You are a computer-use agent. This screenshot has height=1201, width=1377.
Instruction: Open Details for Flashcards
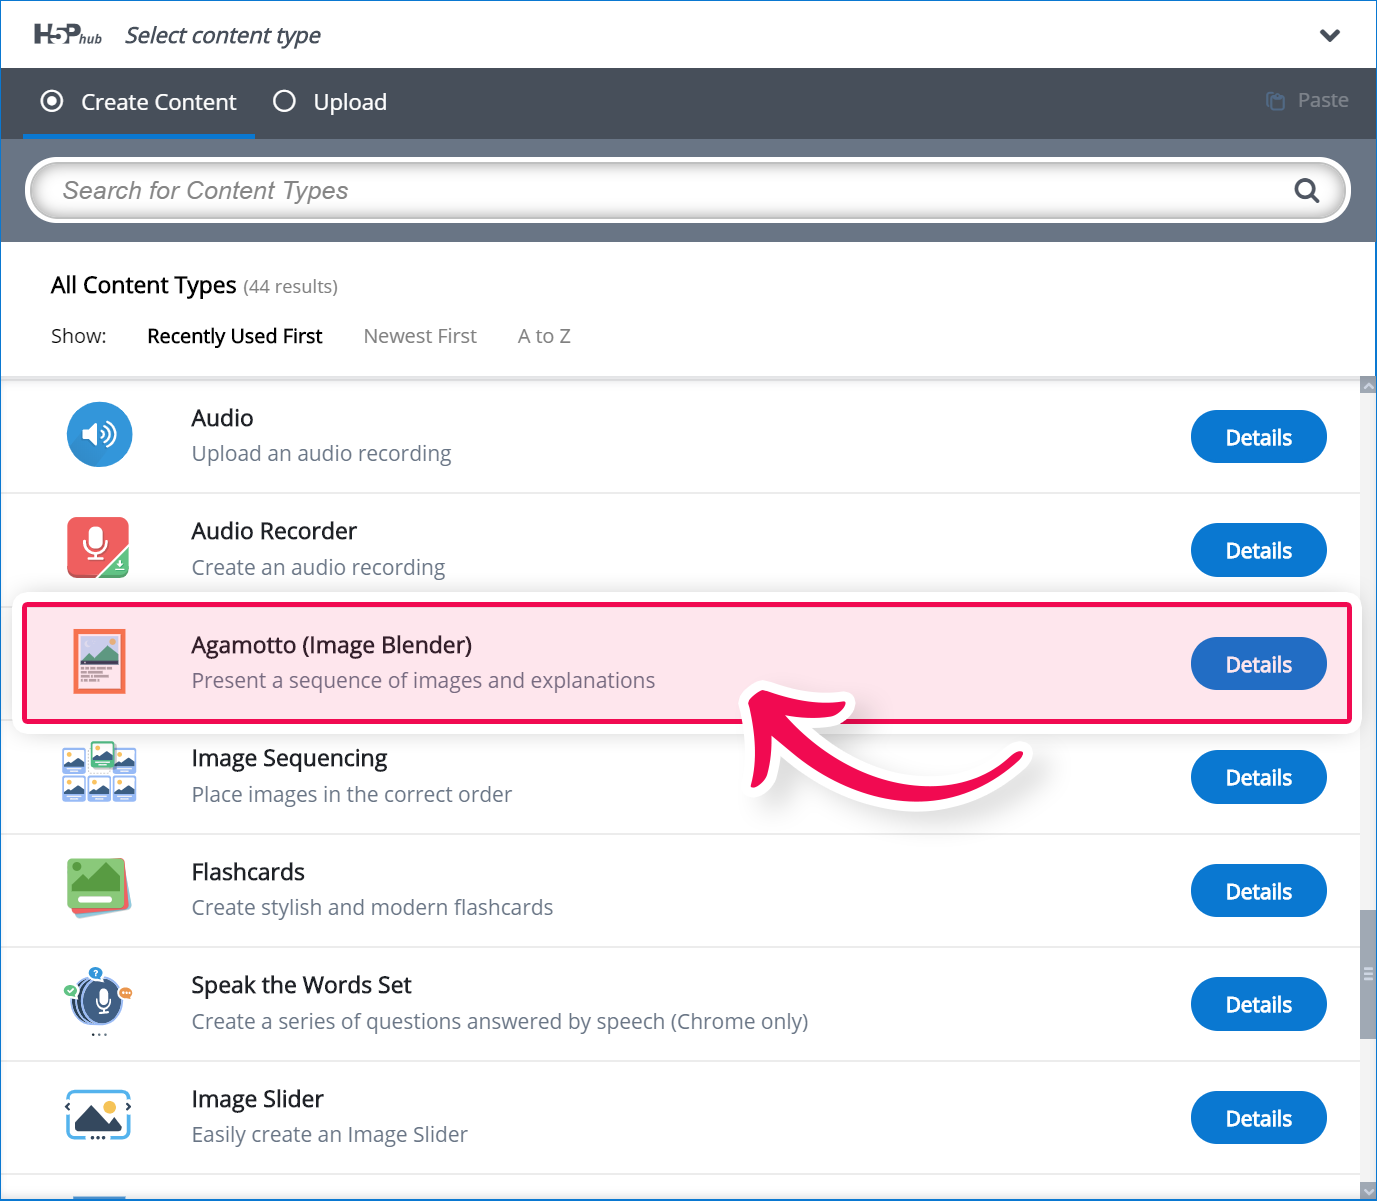1258,891
